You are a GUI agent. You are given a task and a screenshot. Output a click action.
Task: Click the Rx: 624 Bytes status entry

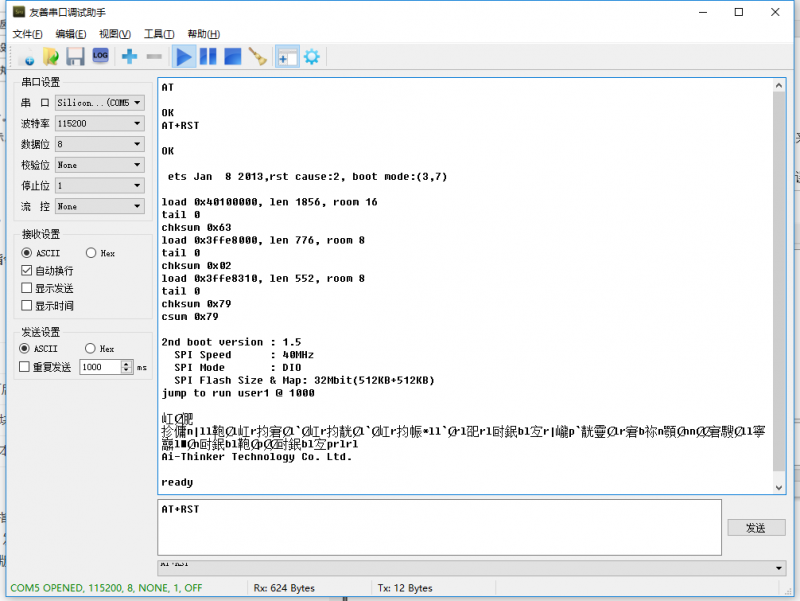coord(284,588)
